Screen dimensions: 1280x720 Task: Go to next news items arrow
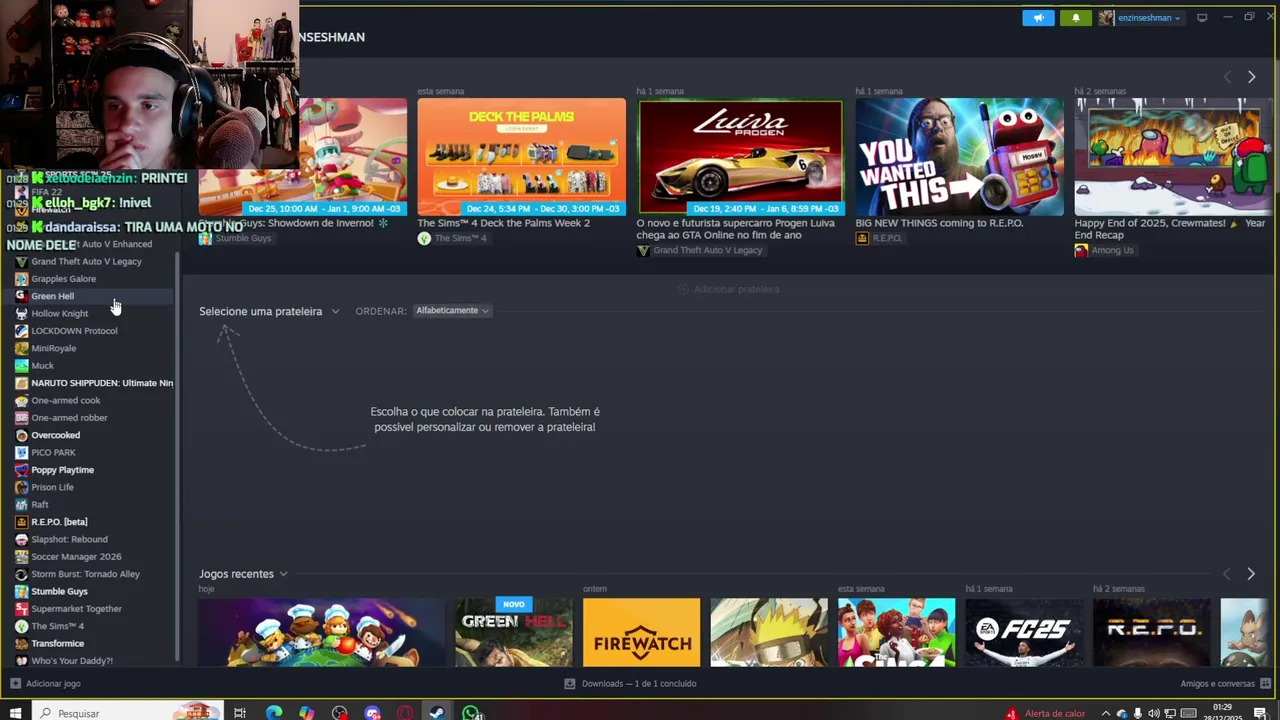click(x=1251, y=77)
